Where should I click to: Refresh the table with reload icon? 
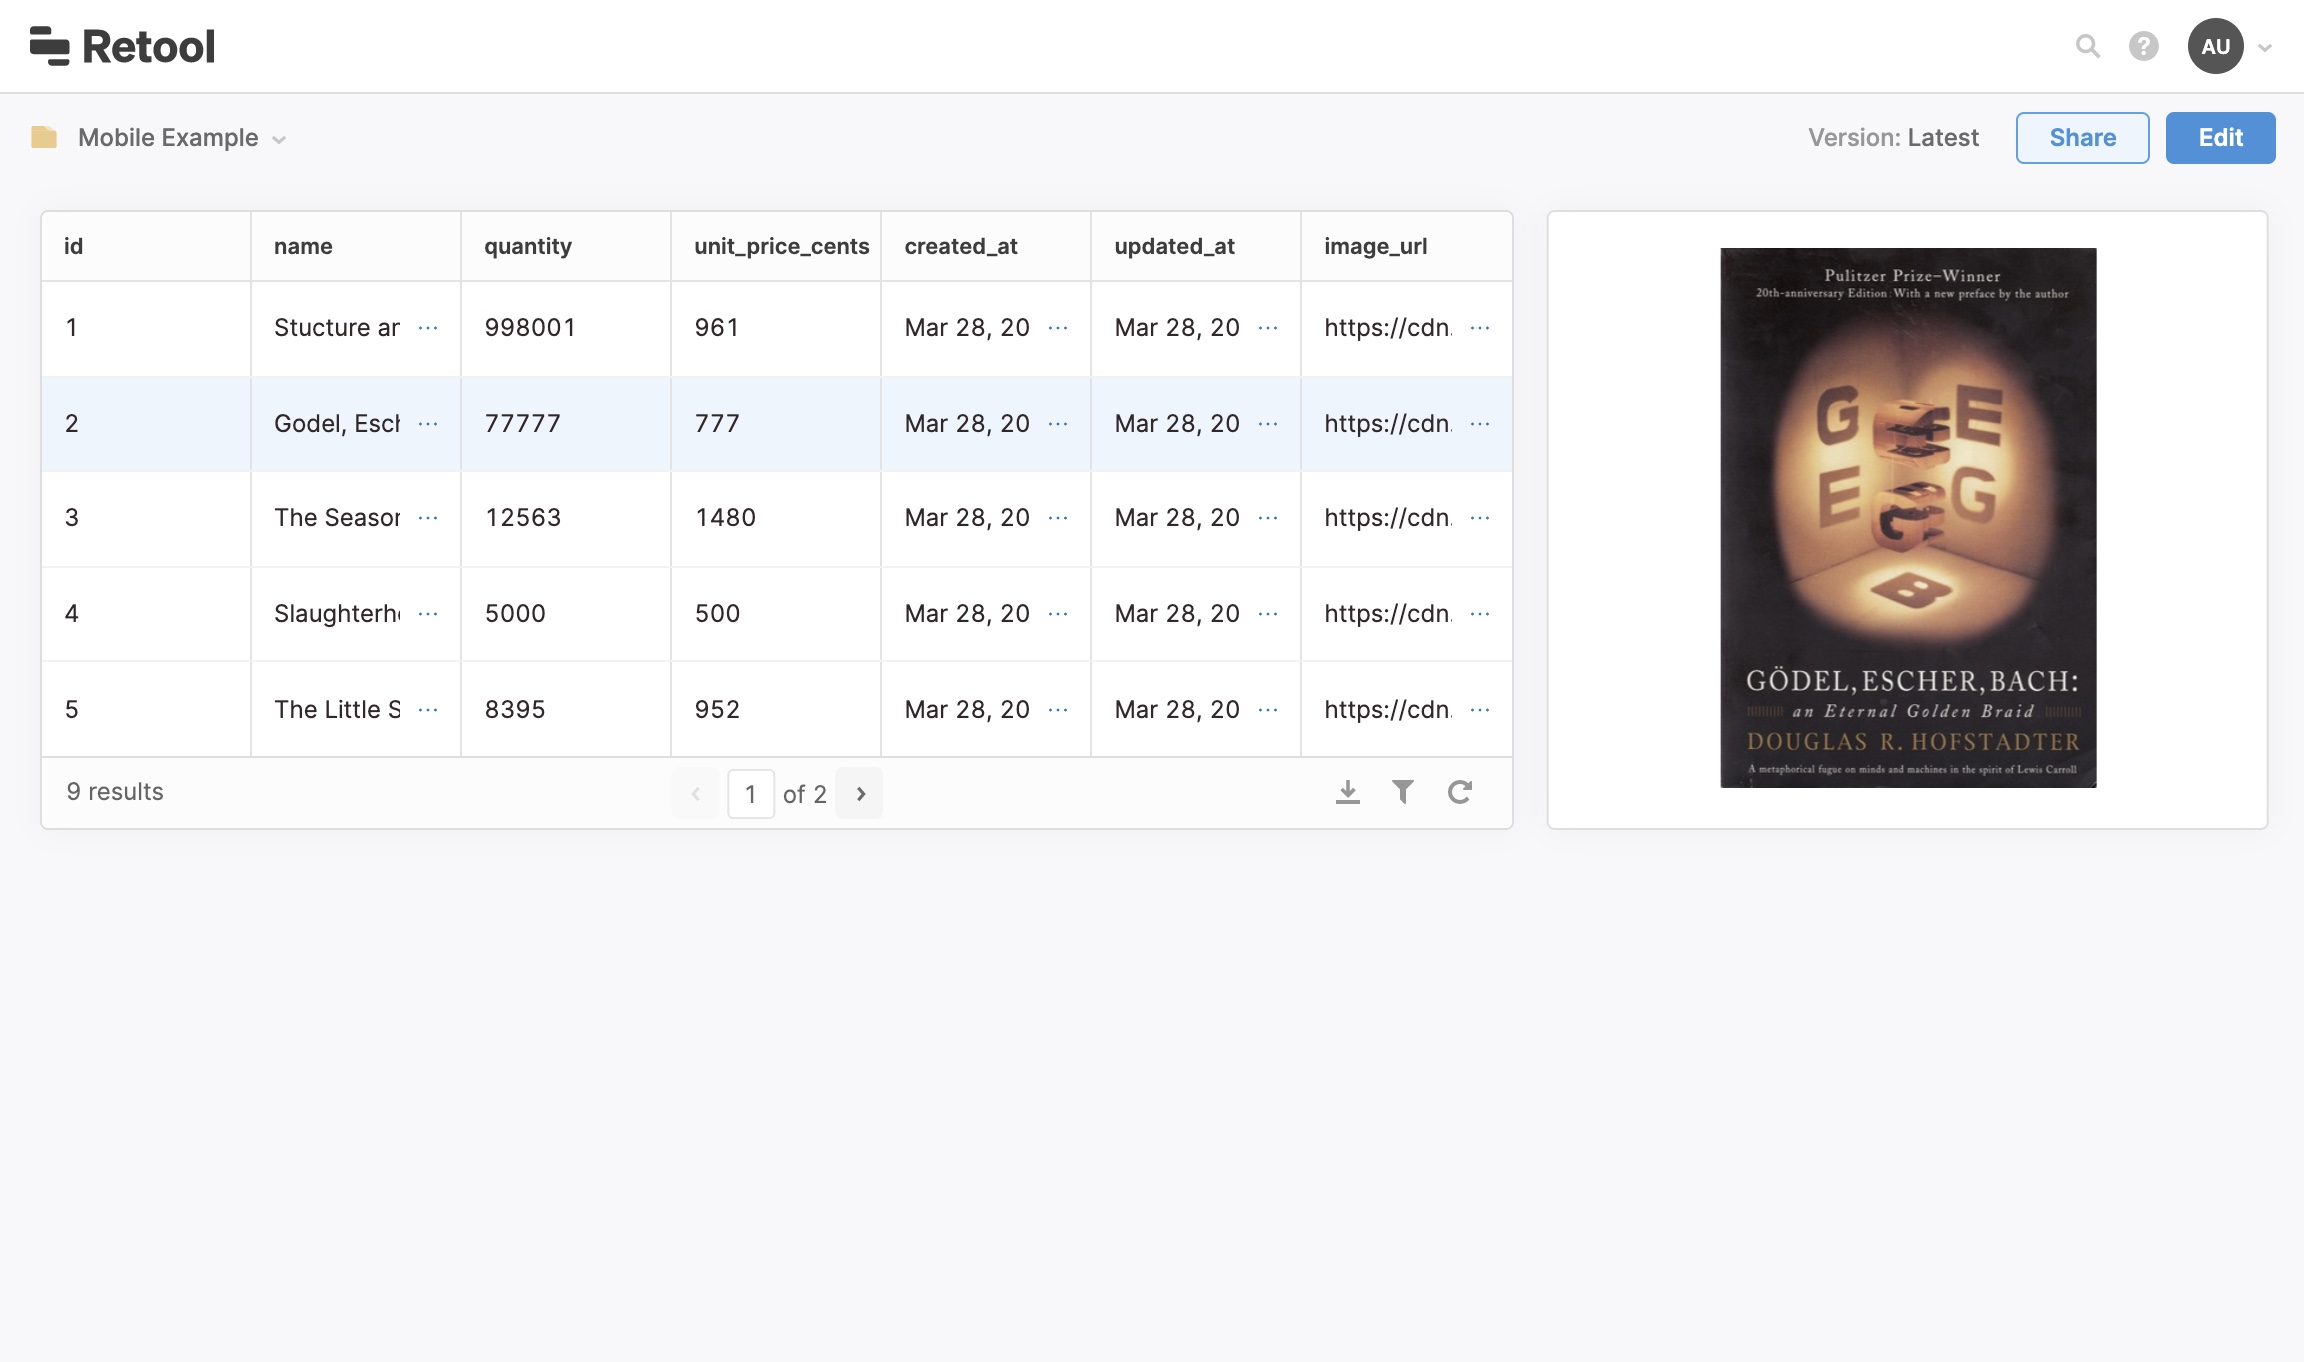[x=1459, y=792]
